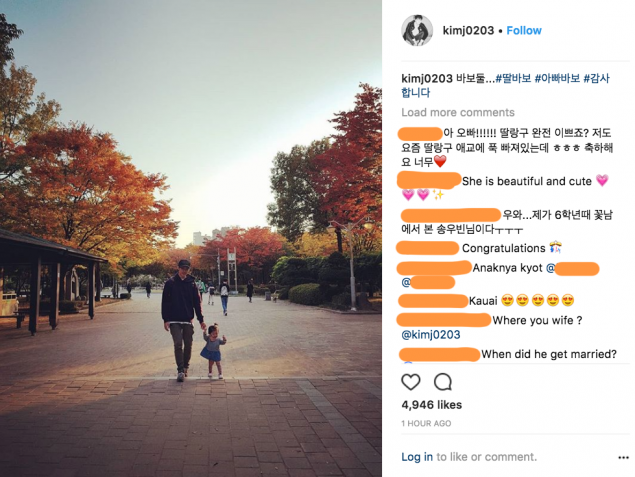Click the redacted commenter of Congratulations

coord(428,248)
